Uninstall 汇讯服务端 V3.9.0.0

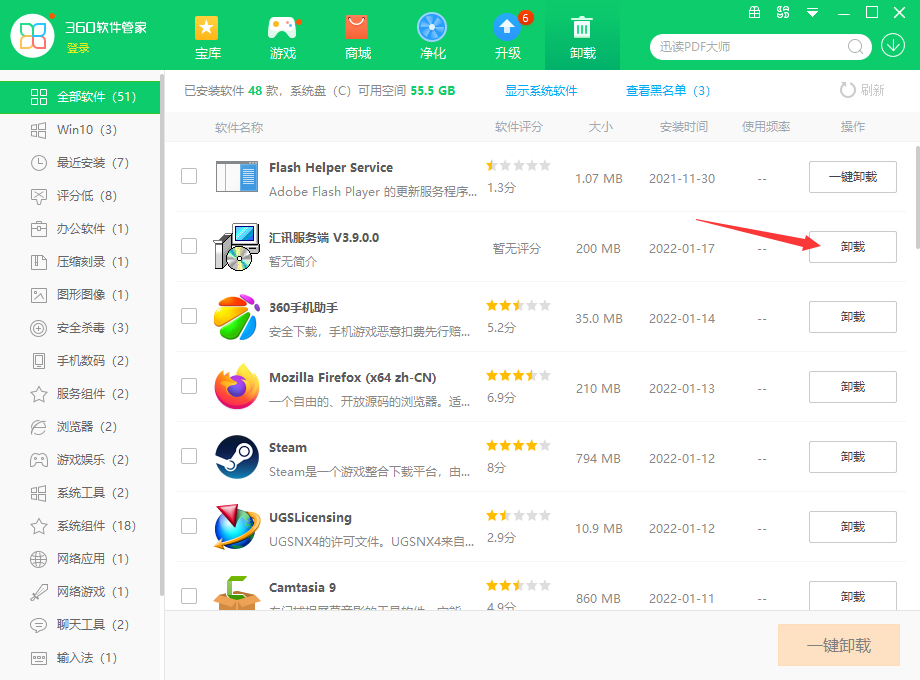853,246
